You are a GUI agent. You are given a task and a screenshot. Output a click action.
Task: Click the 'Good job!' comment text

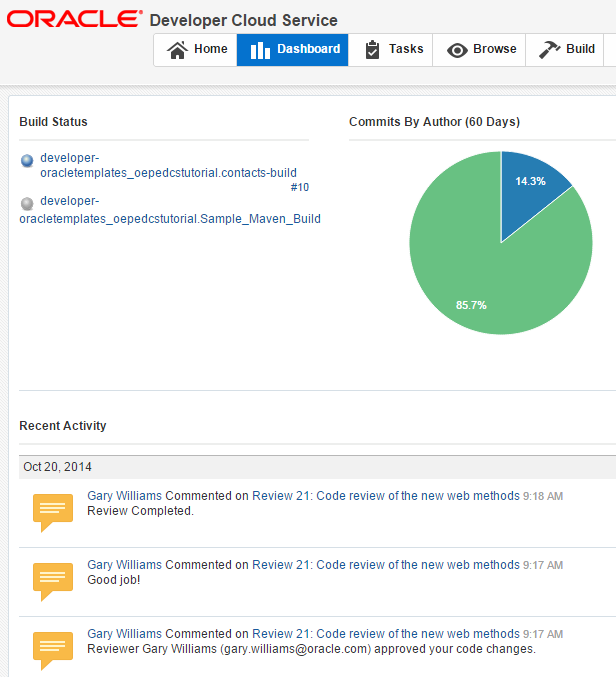click(114, 580)
